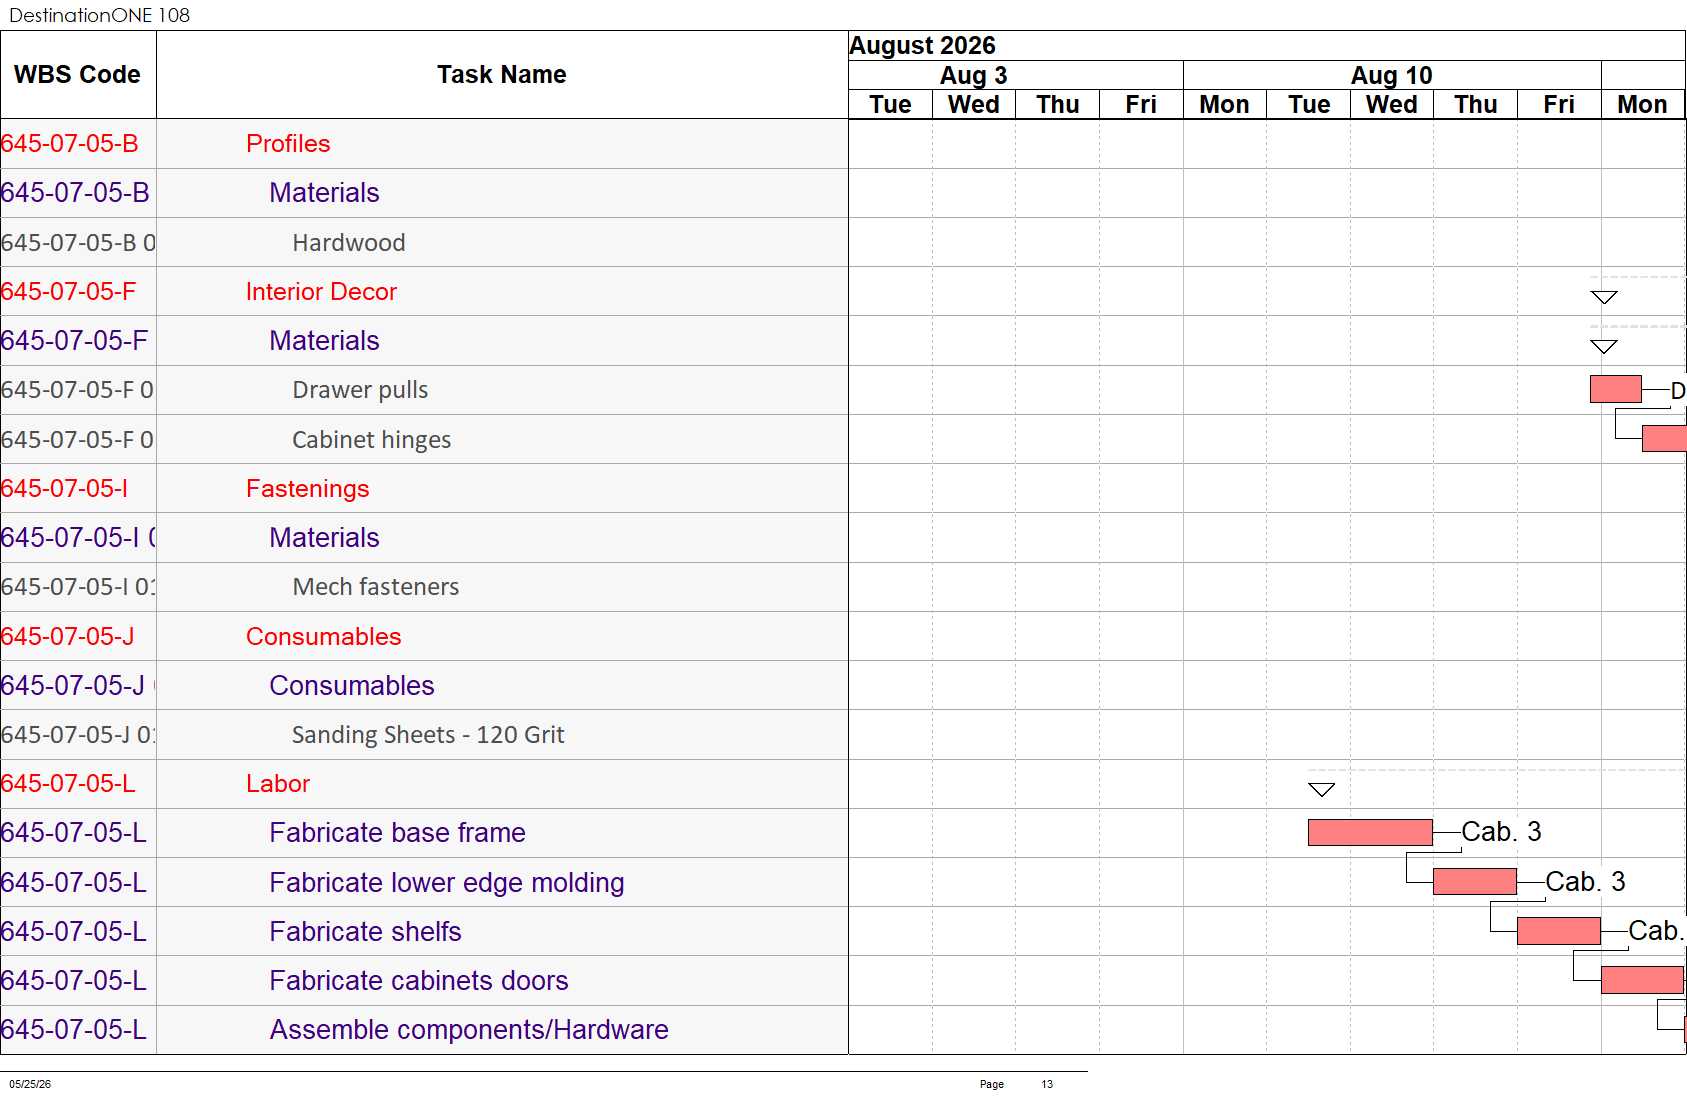
Task: Click the Task Name column header
Action: (502, 75)
